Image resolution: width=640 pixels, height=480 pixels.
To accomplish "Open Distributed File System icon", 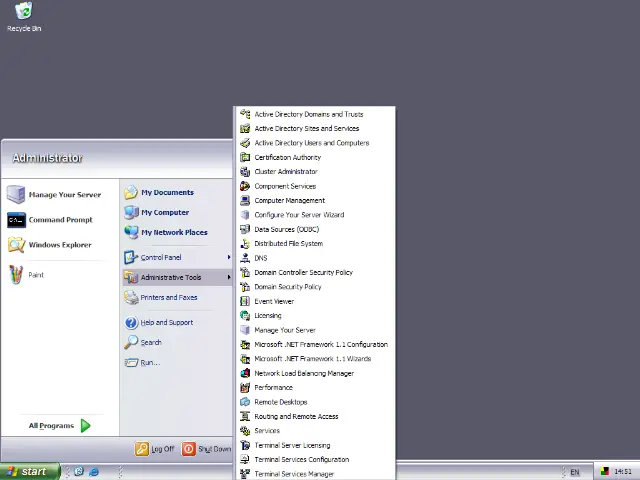I will 245,244.
